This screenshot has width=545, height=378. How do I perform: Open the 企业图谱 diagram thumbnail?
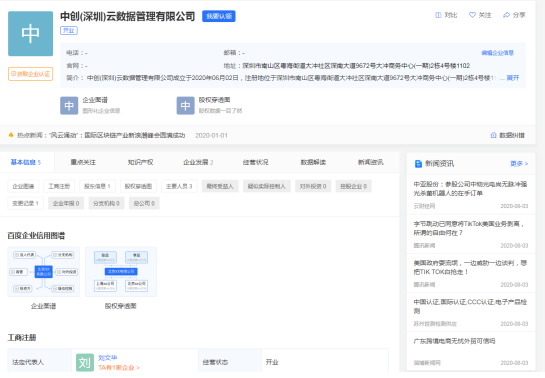(x=43, y=272)
